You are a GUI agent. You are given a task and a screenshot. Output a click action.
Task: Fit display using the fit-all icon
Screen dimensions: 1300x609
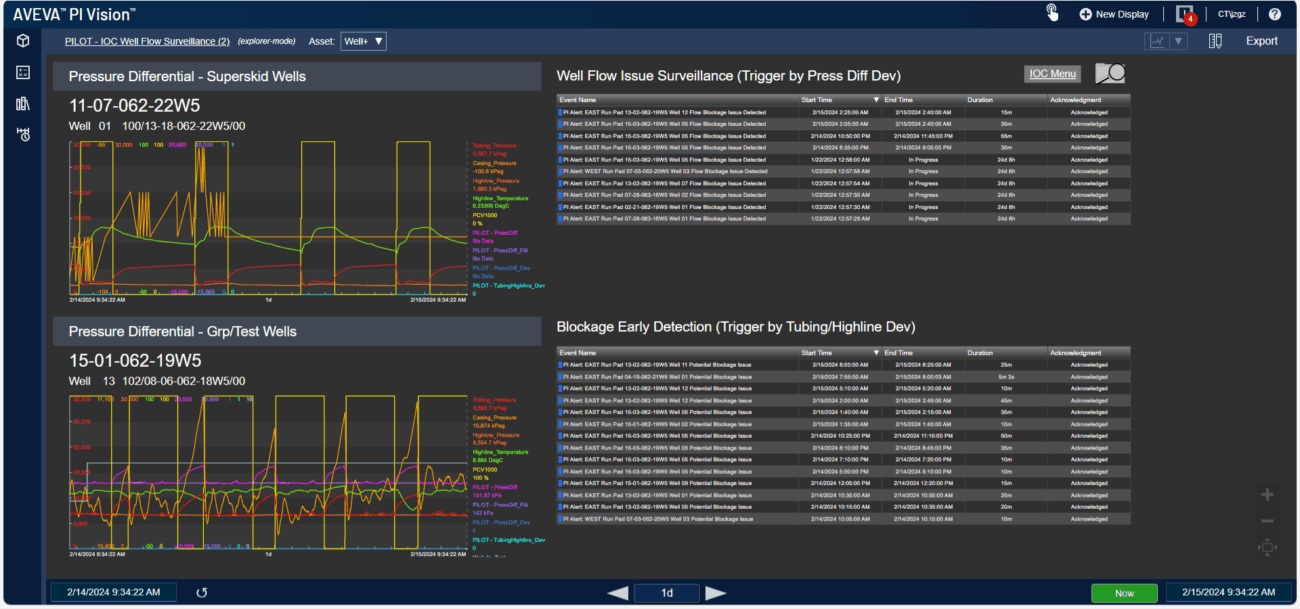click(1267, 546)
